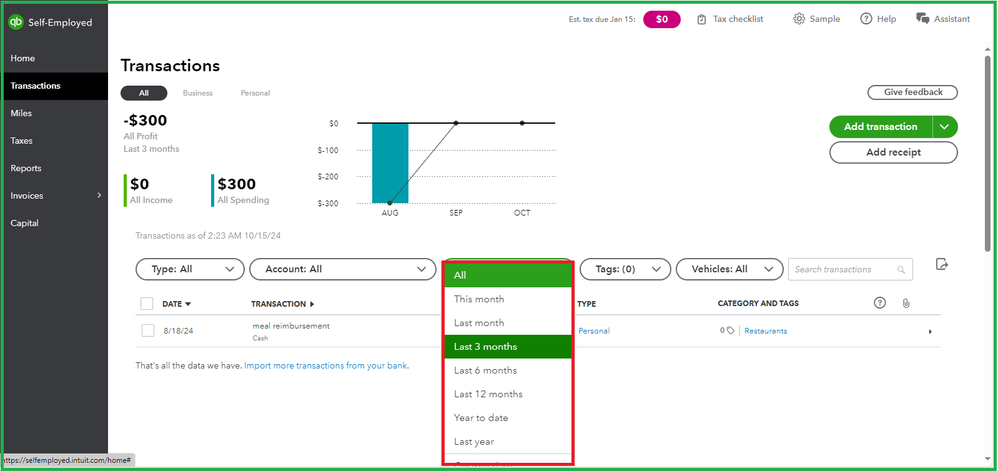
Task: Choose Last 12 months date option
Action: pos(507,394)
